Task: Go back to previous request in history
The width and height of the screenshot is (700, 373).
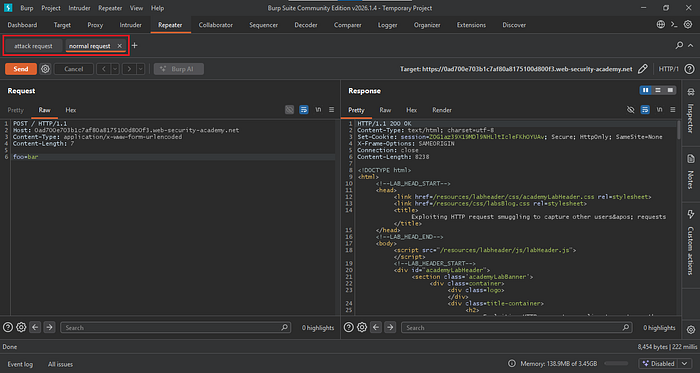Action: pos(104,69)
